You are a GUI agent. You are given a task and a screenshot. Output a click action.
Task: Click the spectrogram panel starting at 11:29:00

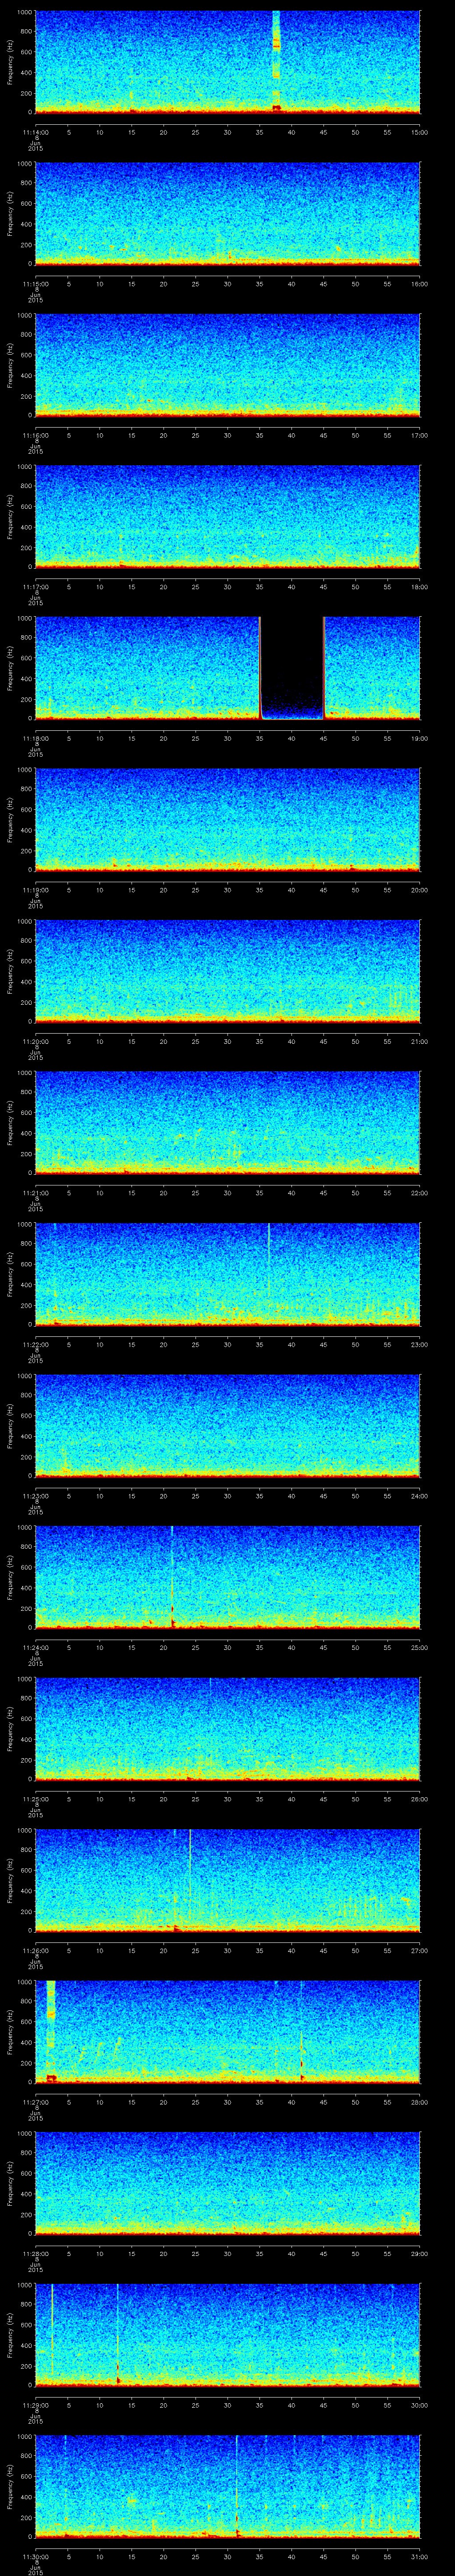click(x=227, y=2334)
